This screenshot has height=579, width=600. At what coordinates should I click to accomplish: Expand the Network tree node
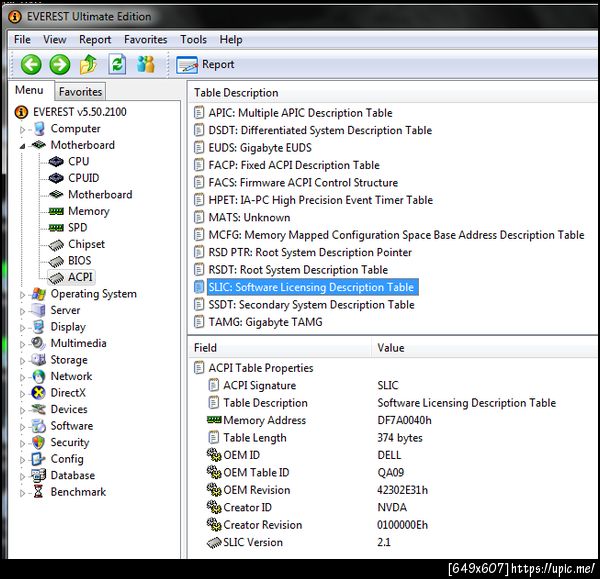pyautogui.click(x=22, y=377)
